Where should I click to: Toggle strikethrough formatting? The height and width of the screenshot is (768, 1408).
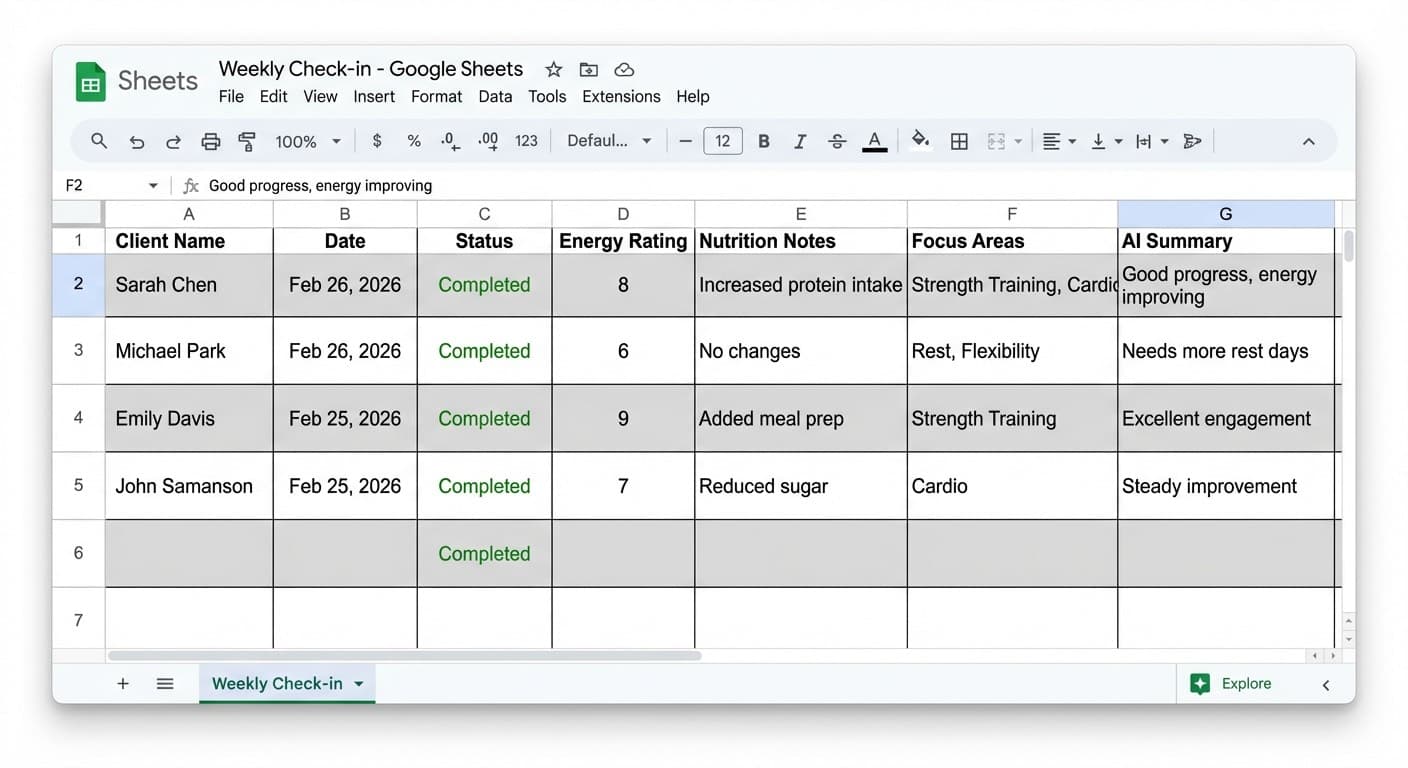(836, 141)
